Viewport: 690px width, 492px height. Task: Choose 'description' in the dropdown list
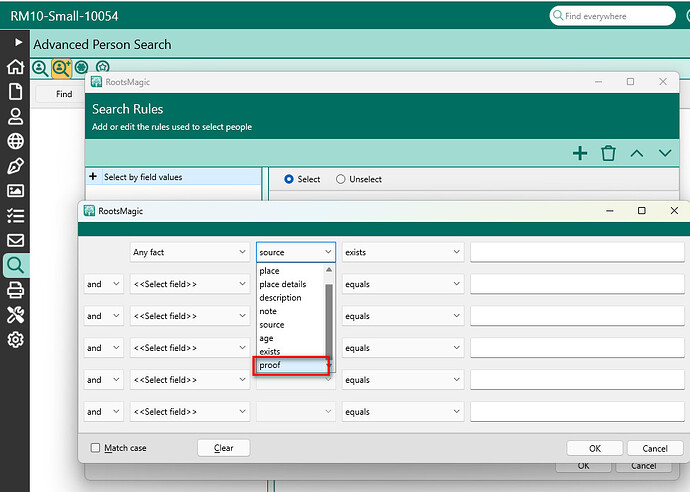tap(291, 297)
